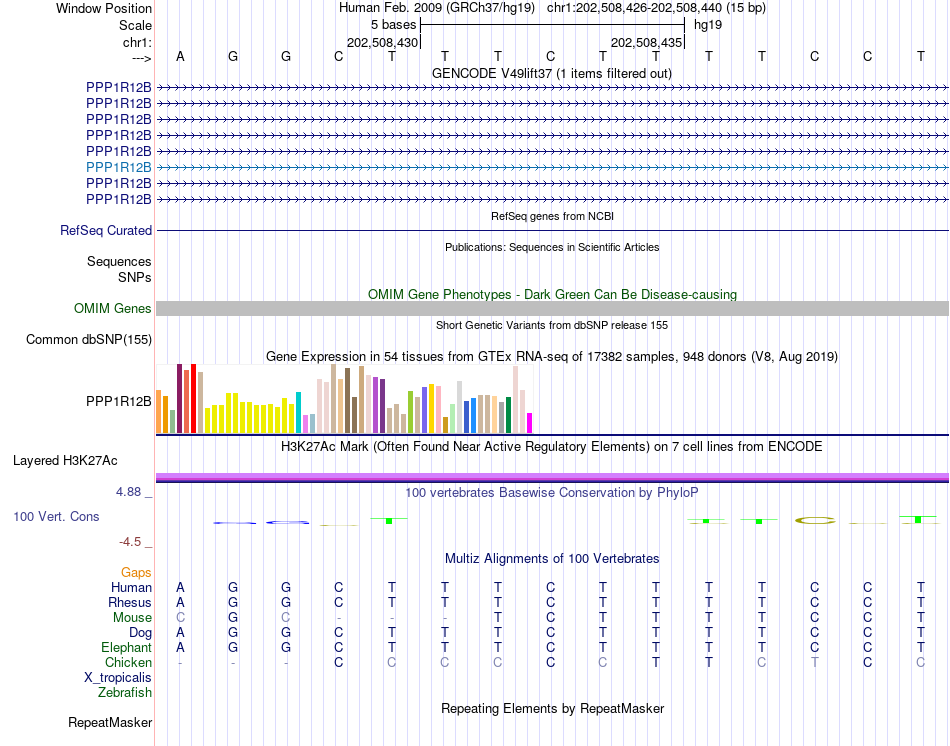Click the Chicken species row label
The width and height of the screenshot is (950, 746).
coord(128,662)
